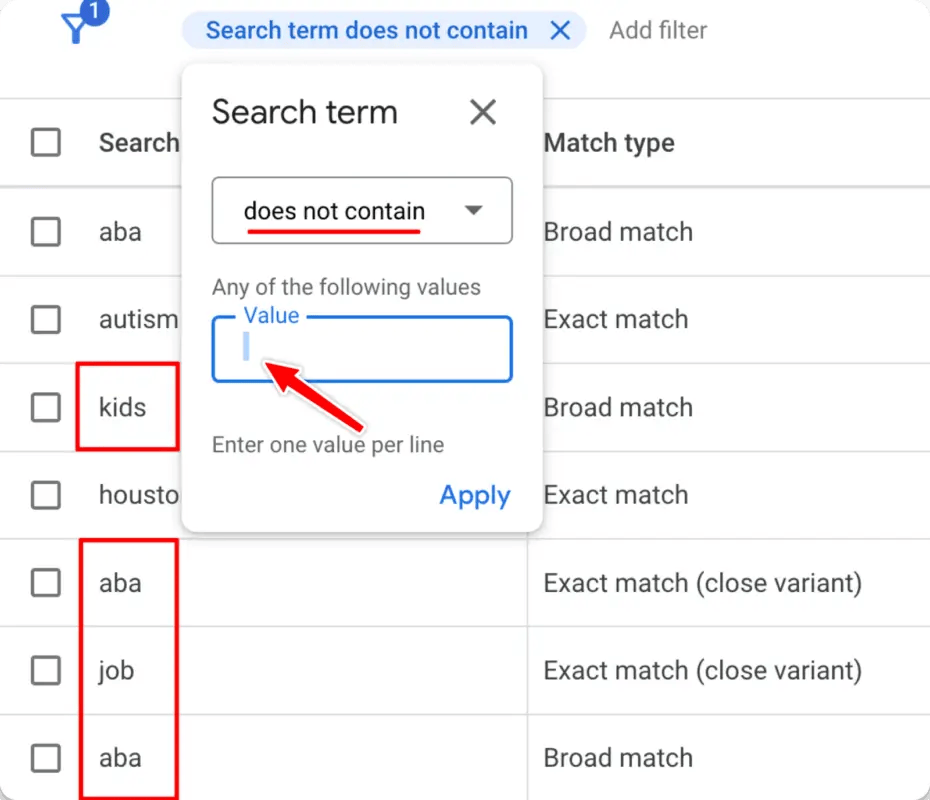
Task: Check the box next to 'job'
Action: pos(46,671)
